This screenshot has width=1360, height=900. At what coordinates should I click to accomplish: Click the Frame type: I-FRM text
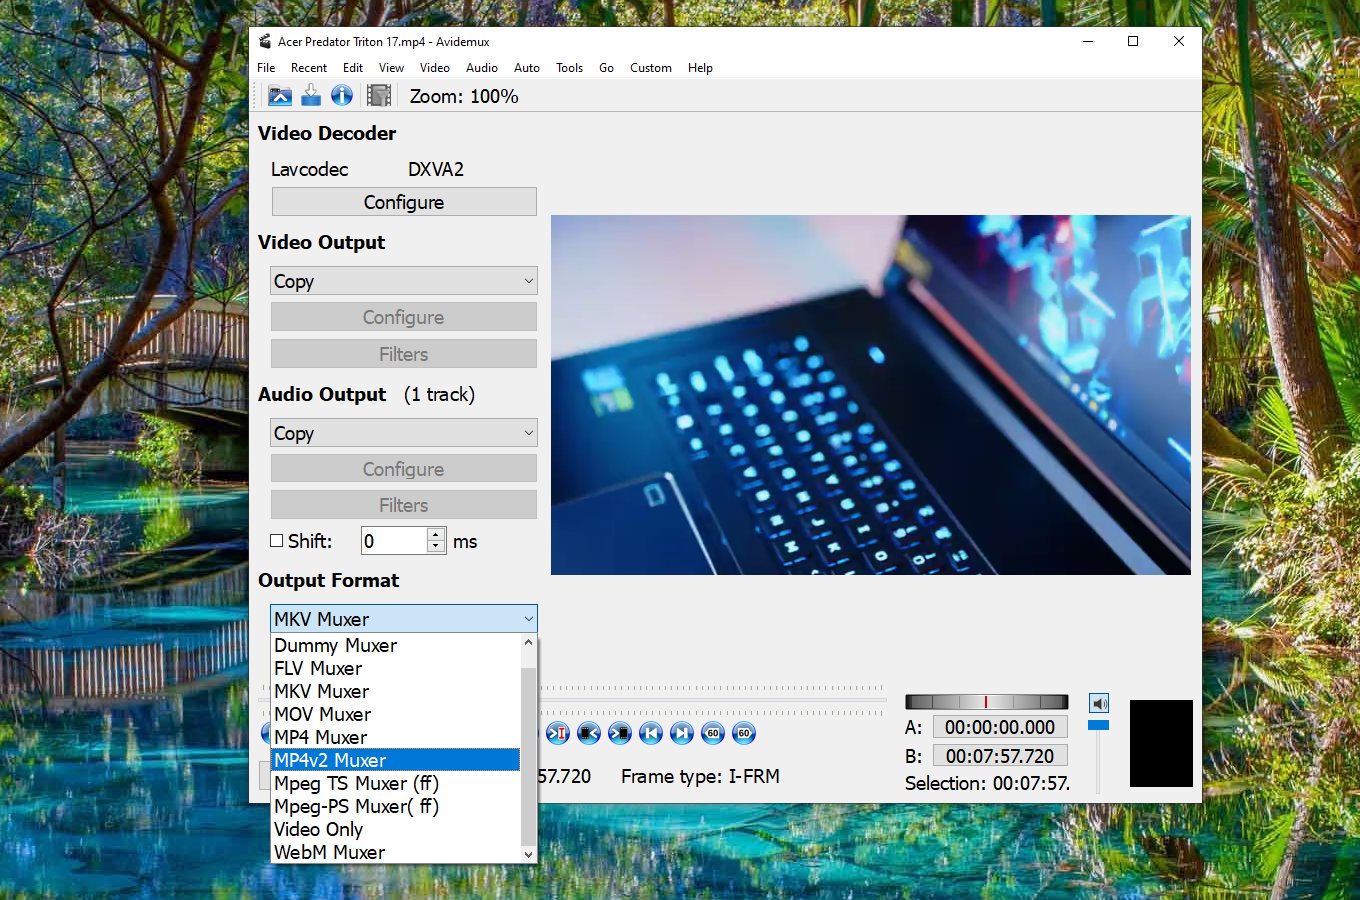pyautogui.click(x=700, y=777)
